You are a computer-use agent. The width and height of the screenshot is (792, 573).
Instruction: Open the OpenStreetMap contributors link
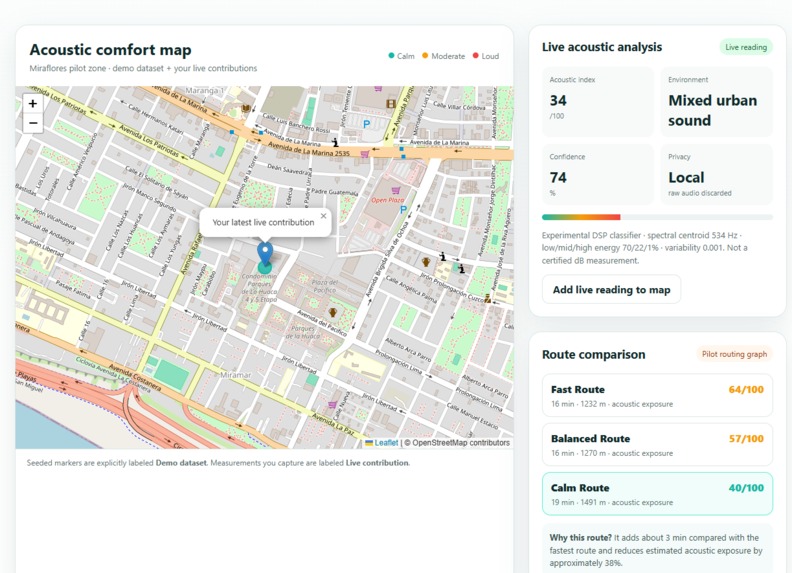(461, 443)
